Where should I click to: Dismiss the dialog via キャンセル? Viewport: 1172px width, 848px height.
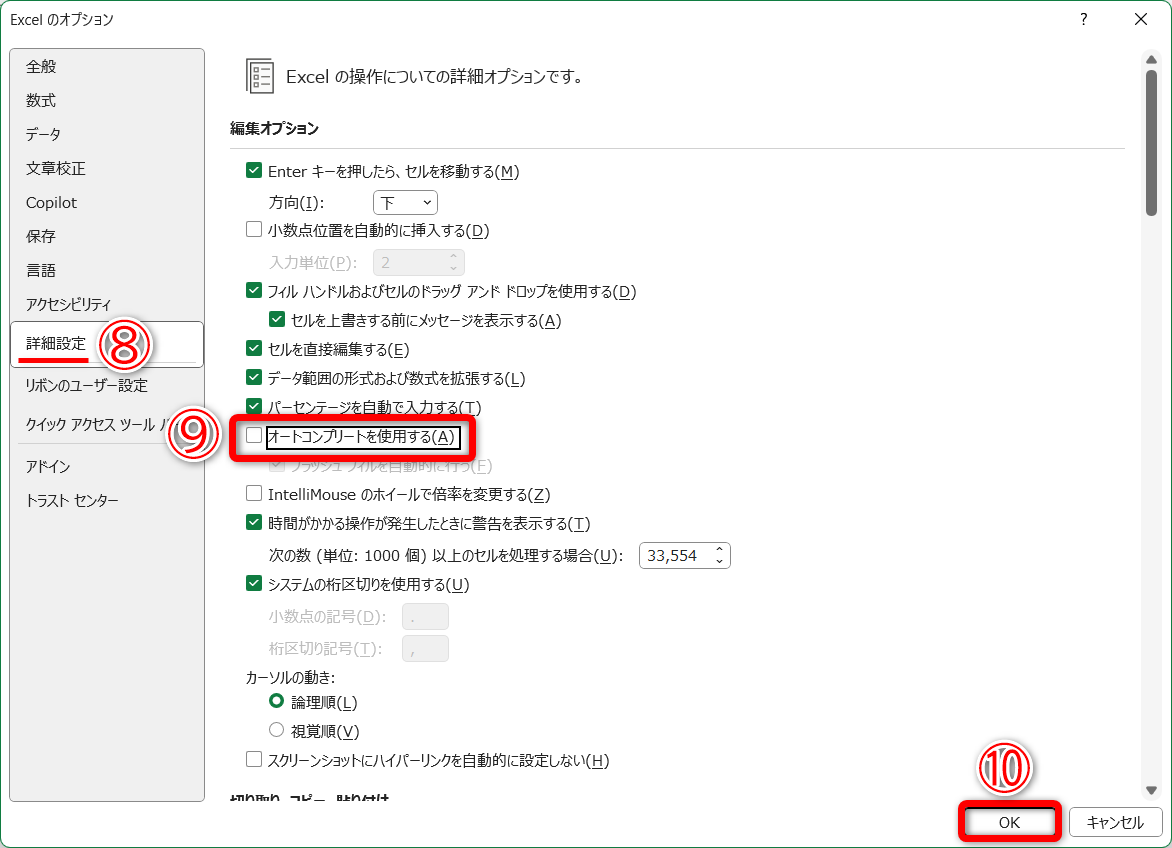tap(1116, 821)
